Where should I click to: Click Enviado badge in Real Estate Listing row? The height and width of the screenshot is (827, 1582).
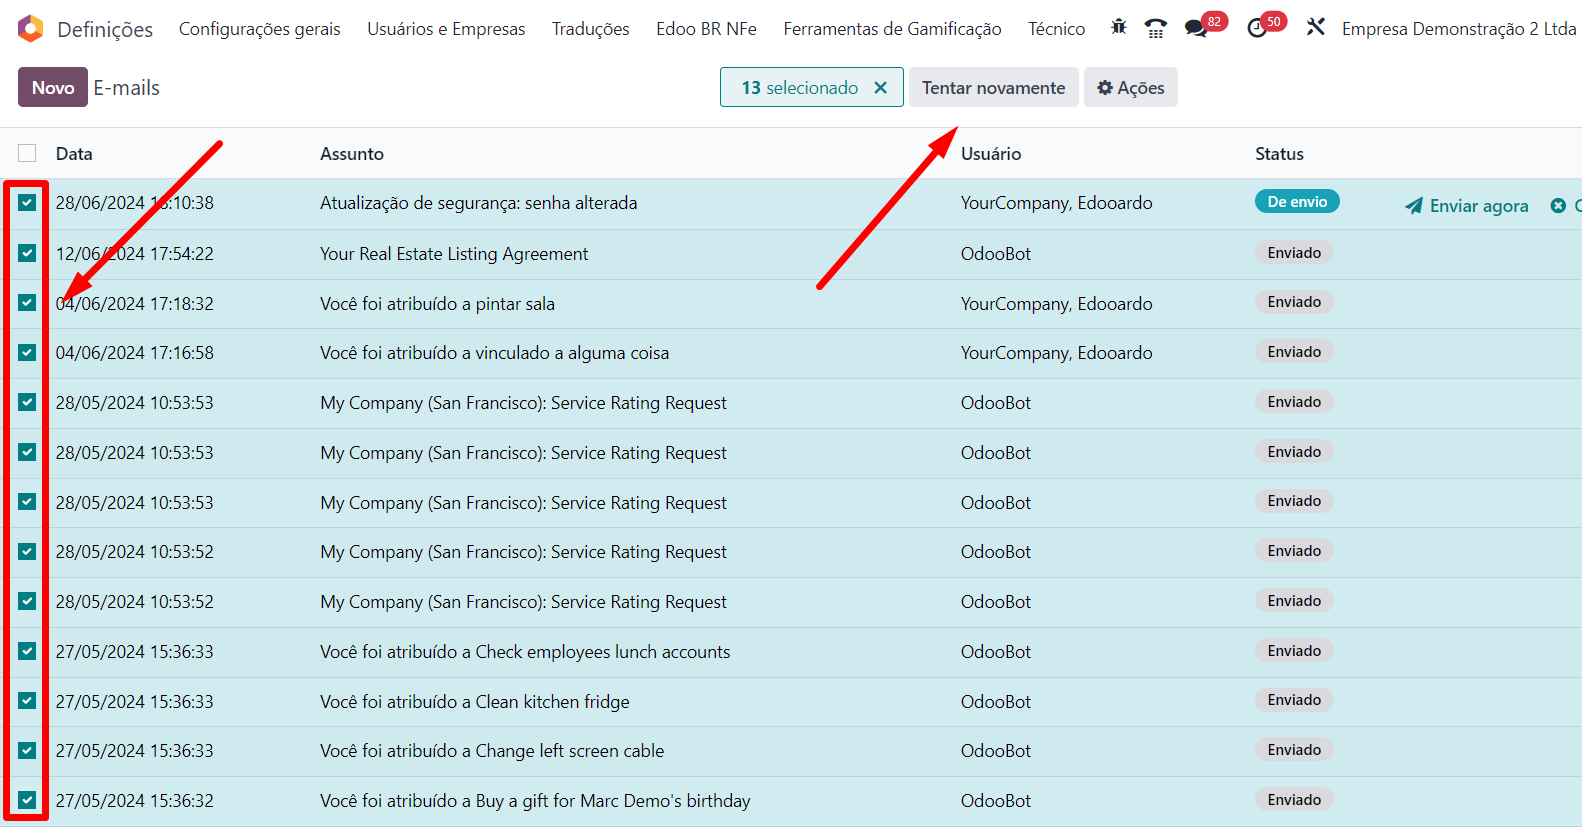(1294, 253)
